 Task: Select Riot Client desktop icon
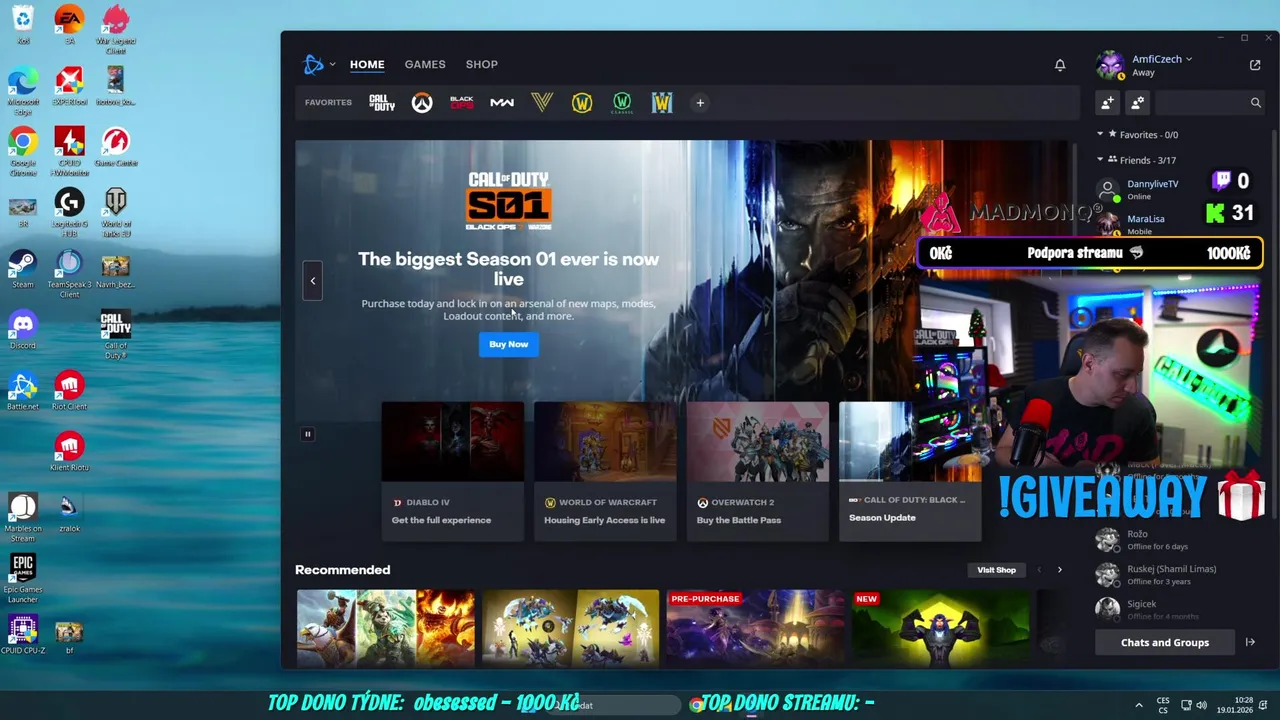coord(69,392)
